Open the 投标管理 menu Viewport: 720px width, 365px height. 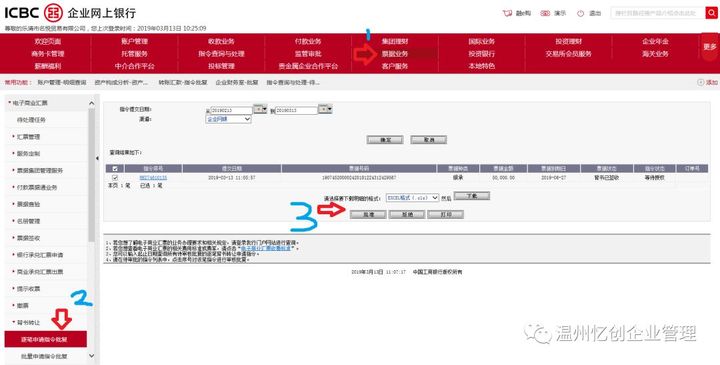coord(221,66)
